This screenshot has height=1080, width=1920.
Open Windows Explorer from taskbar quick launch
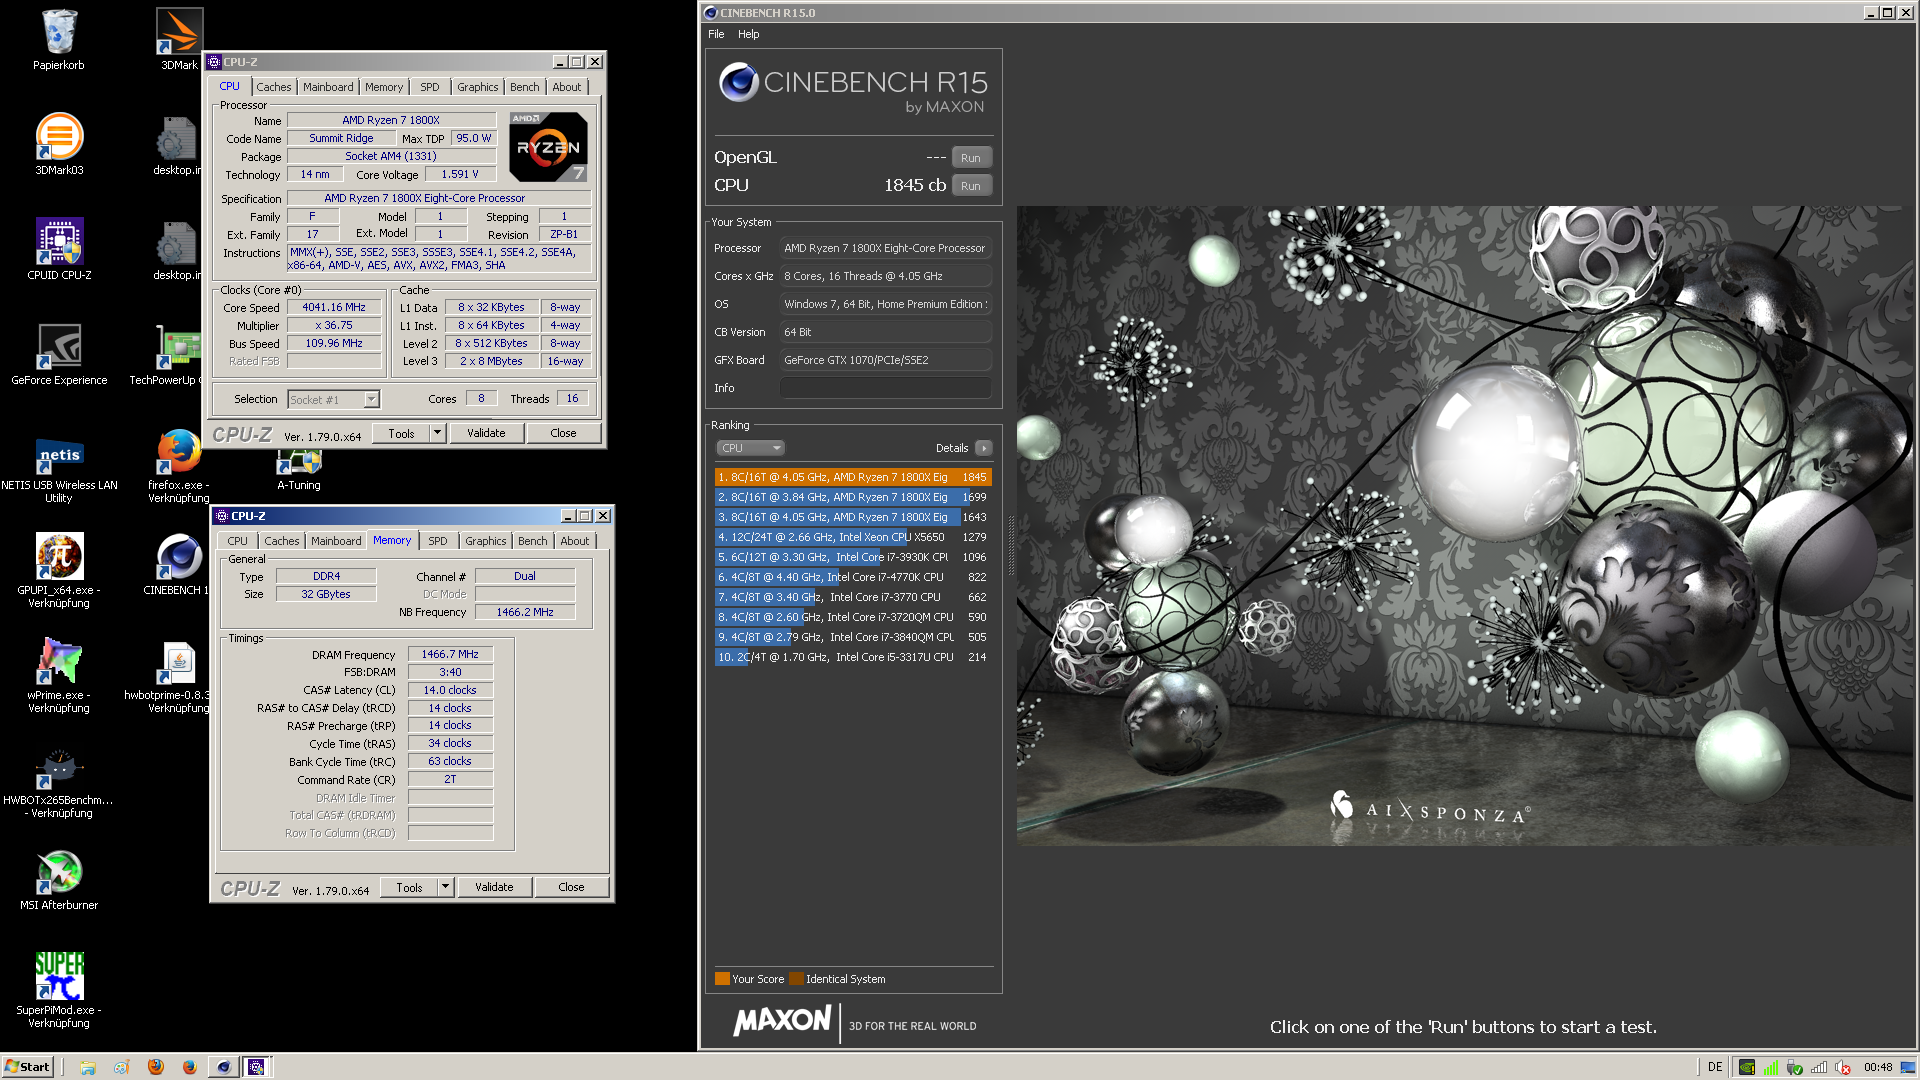point(88,1067)
